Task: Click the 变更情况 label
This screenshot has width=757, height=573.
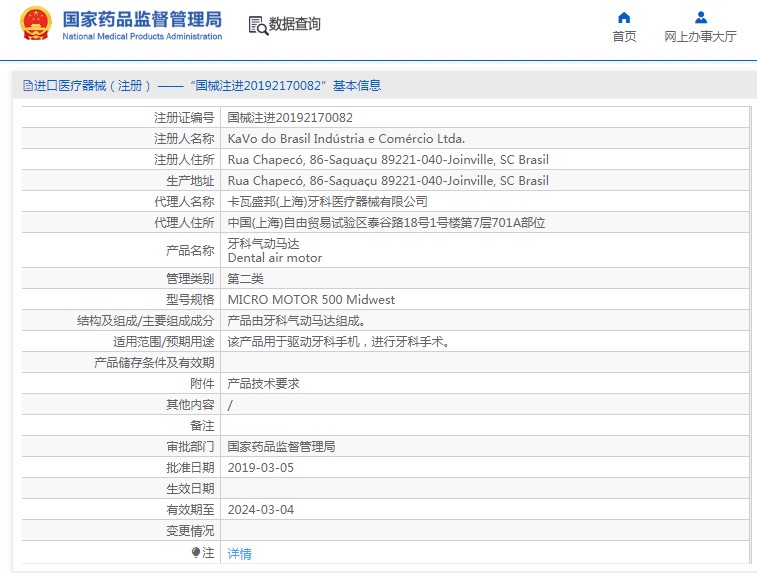Action: [190, 531]
